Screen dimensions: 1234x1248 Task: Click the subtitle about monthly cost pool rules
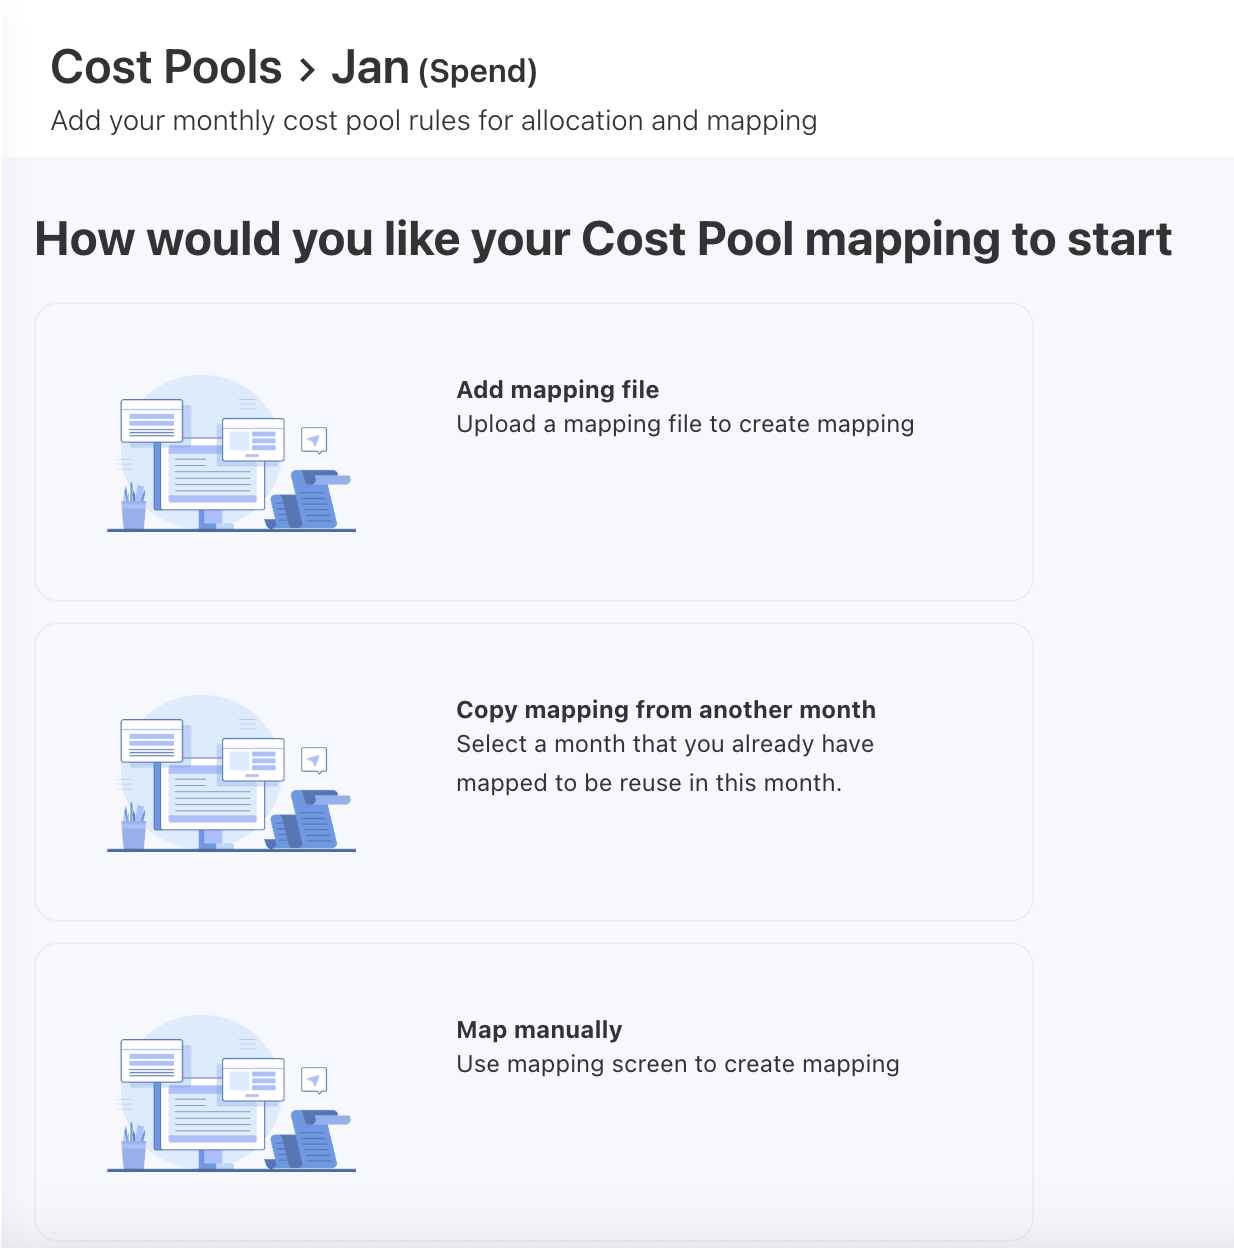[x=434, y=120]
